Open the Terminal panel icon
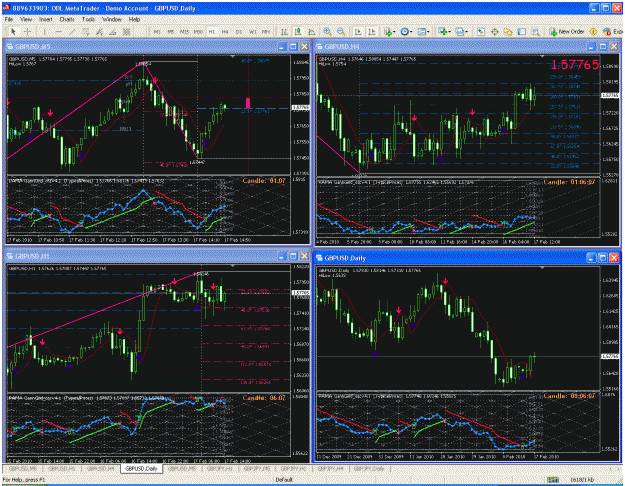Screen dimensions: 625x486 pyautogui.click(x=522, y=31)
